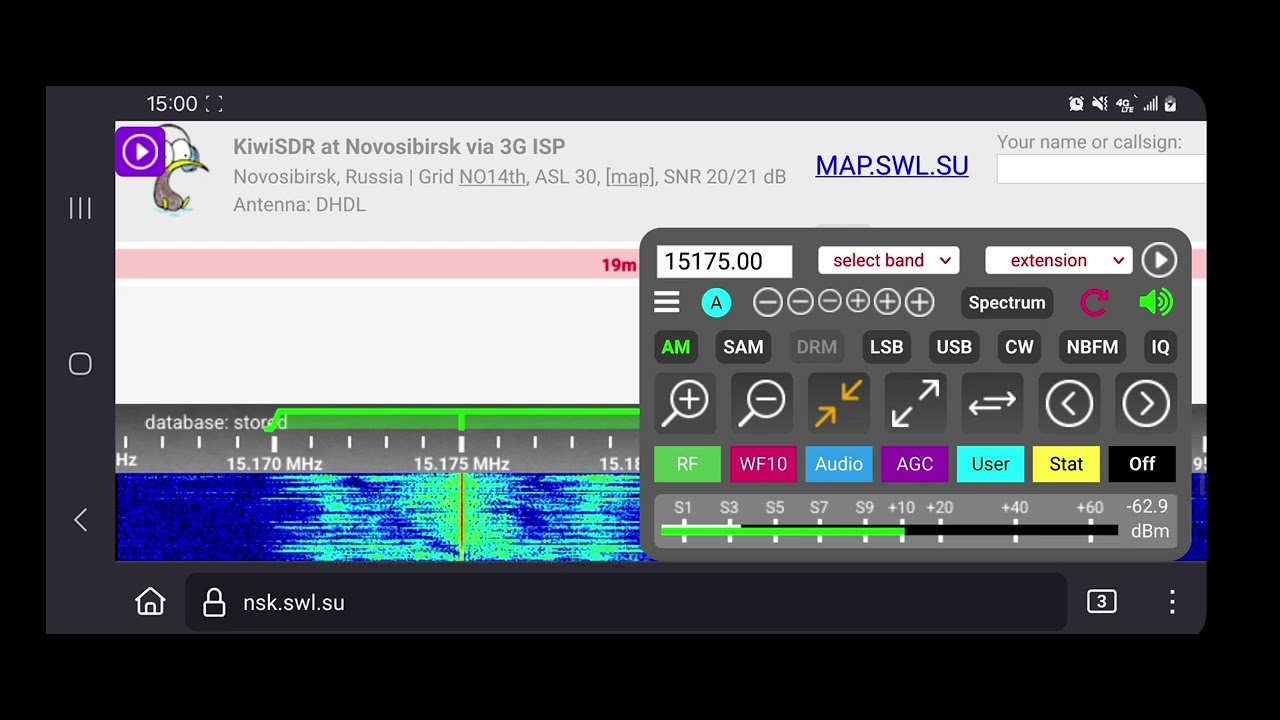Click the KiwiSDR at Novosibirsk title
Image resolution: width=1280 pixels, height=720 pixels.
coord(399,146)
